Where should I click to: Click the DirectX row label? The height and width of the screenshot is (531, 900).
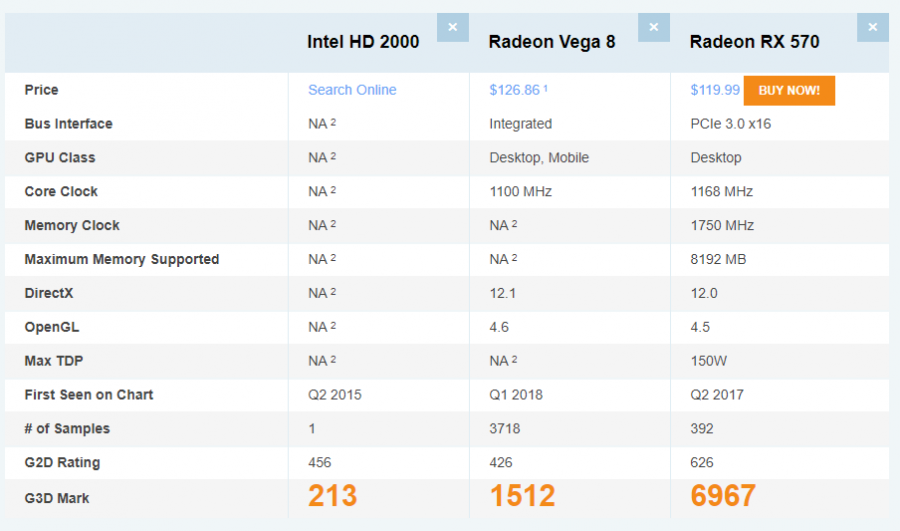pyautogui.click(x=49, y=293)
